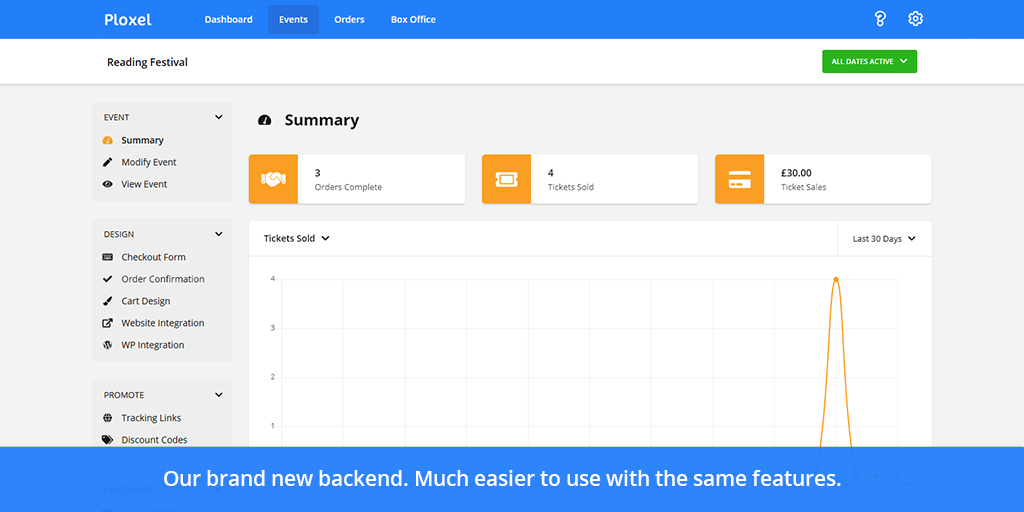Image resolution: width=1024 pixels, height=512 pixels.
Task: Open the Last 30 Days range dropdown
Action: click(x=884, y=239)
